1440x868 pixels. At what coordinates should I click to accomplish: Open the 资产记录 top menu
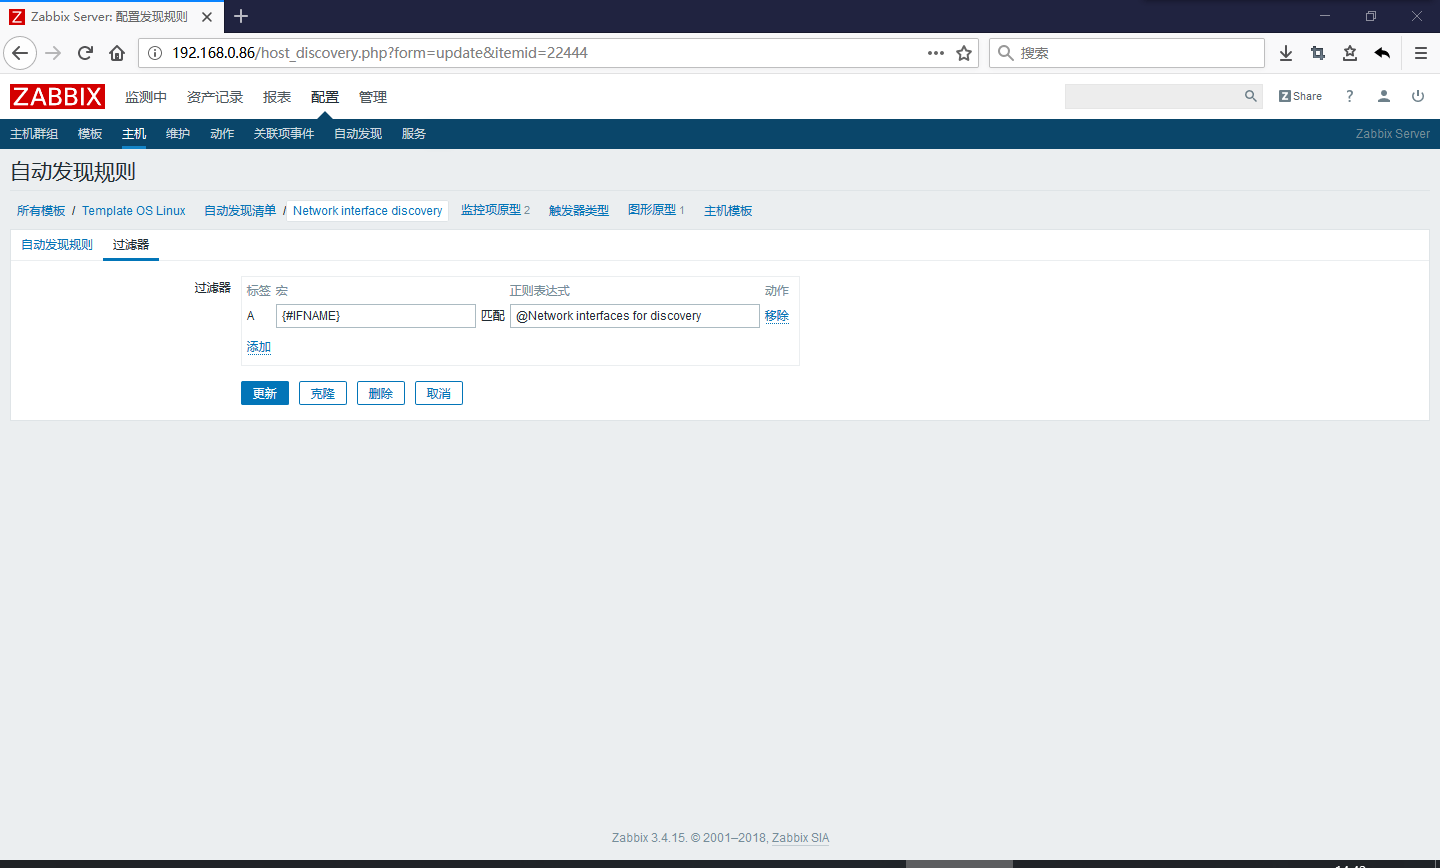click(215, 97)
